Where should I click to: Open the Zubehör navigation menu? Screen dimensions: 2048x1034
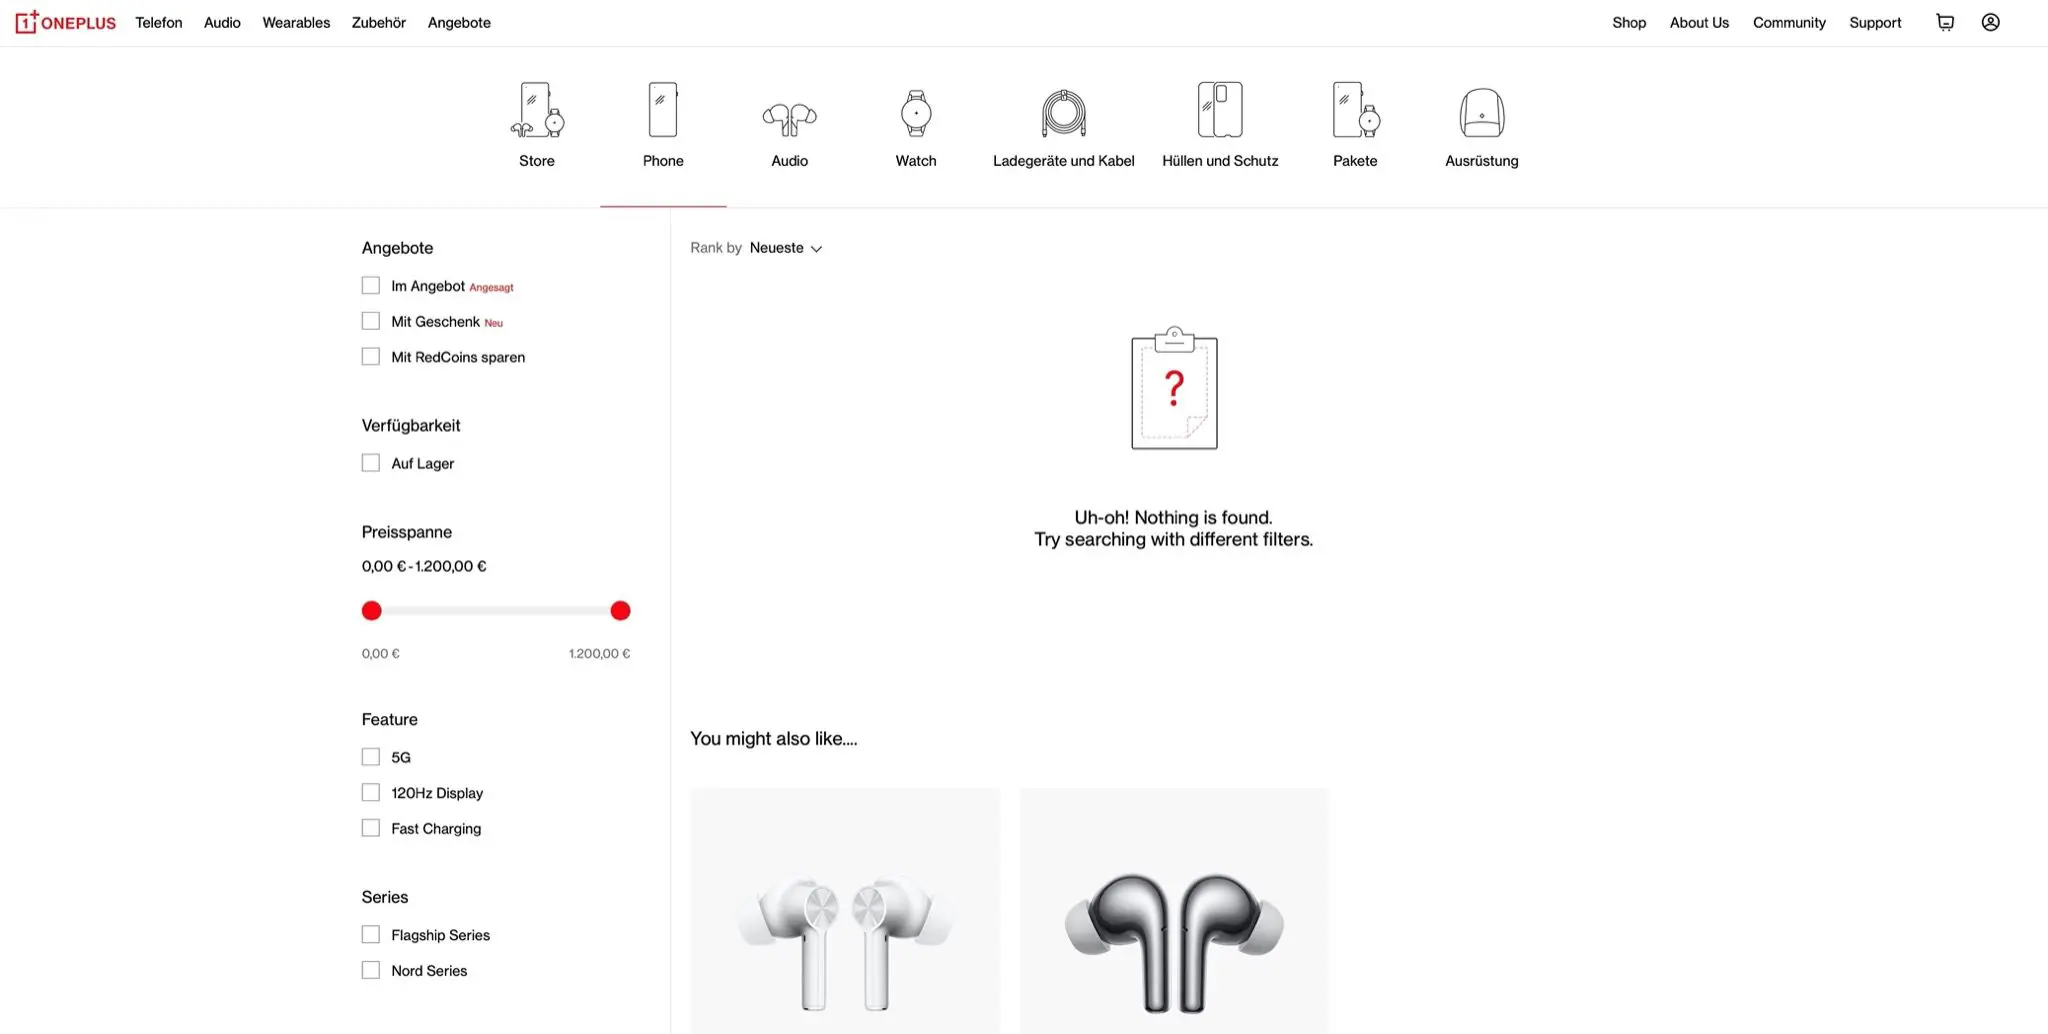click(379, 22)
